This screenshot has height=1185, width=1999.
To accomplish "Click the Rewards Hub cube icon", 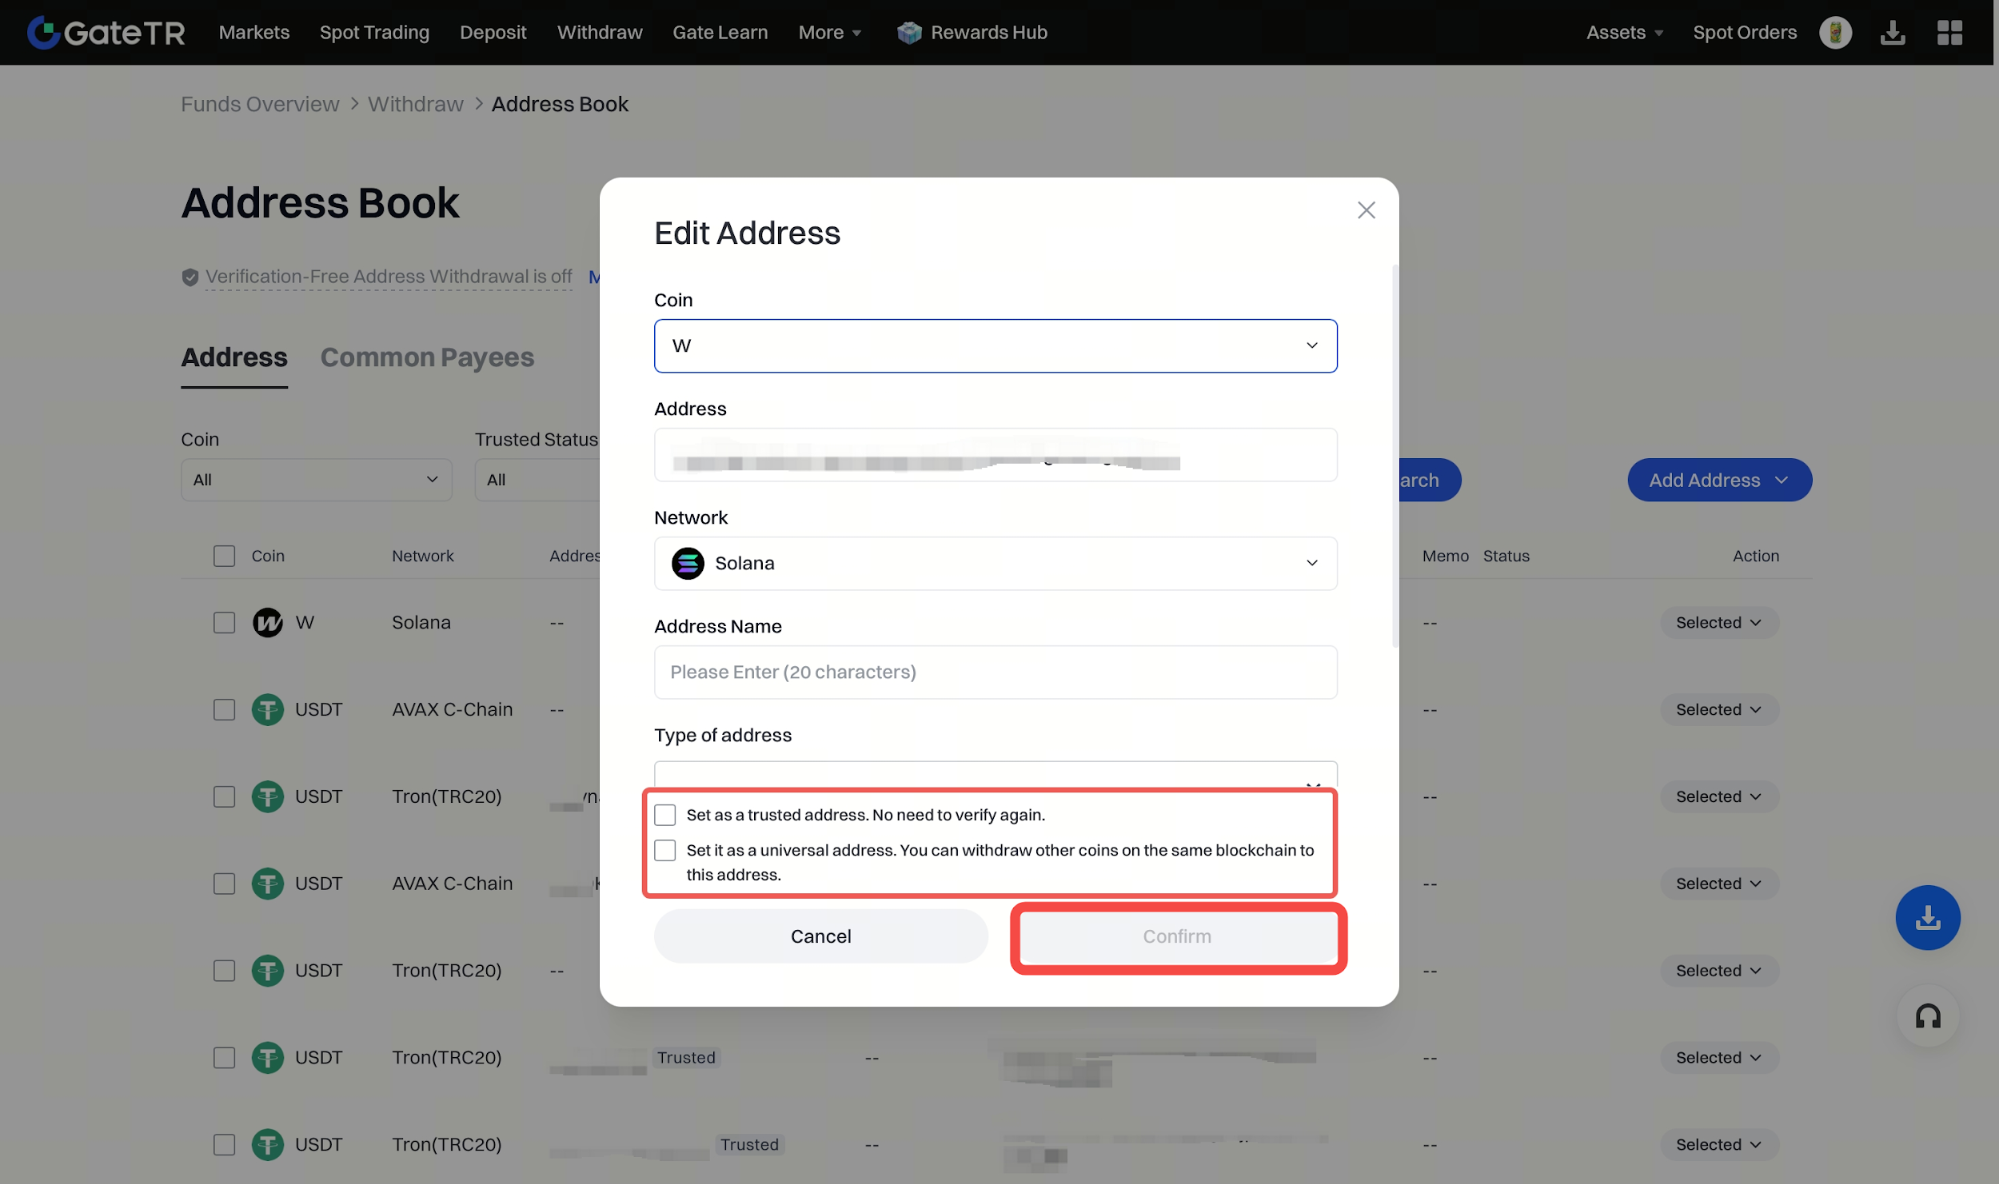I will tap(909, 32).
